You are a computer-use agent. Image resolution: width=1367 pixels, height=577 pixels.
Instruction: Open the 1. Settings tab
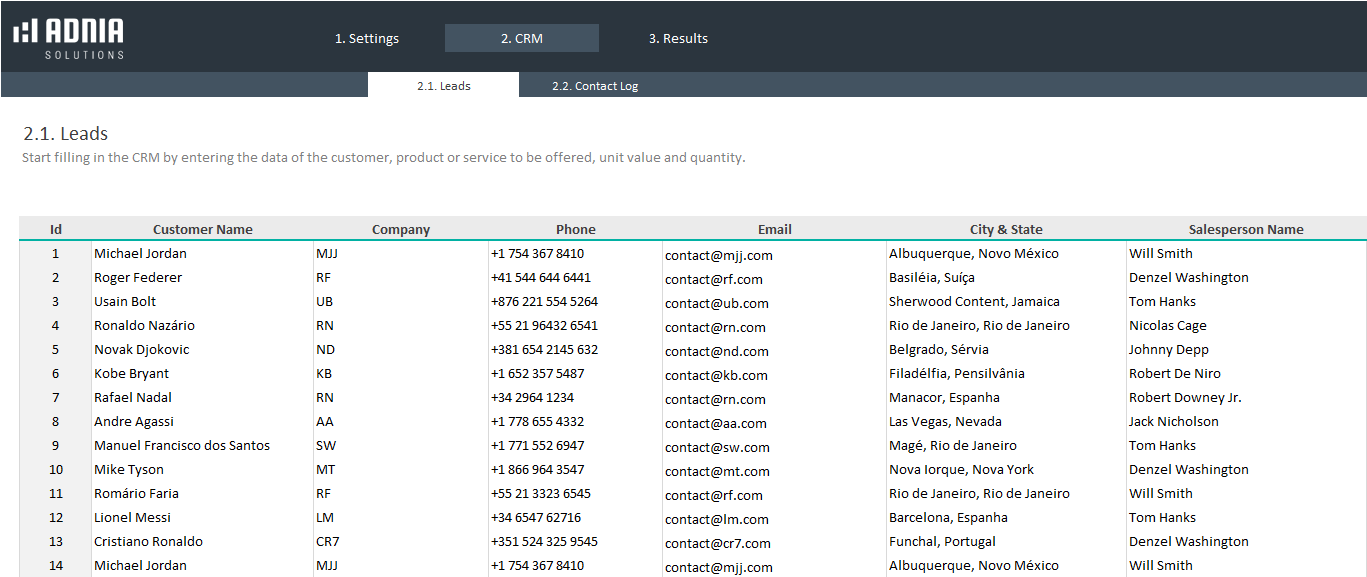366,39
